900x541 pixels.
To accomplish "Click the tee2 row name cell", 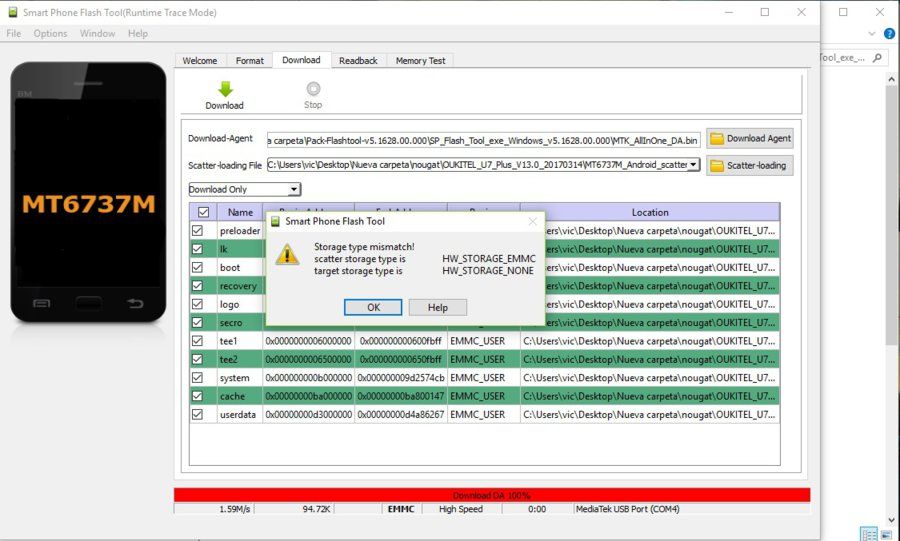I will [239, 359].
